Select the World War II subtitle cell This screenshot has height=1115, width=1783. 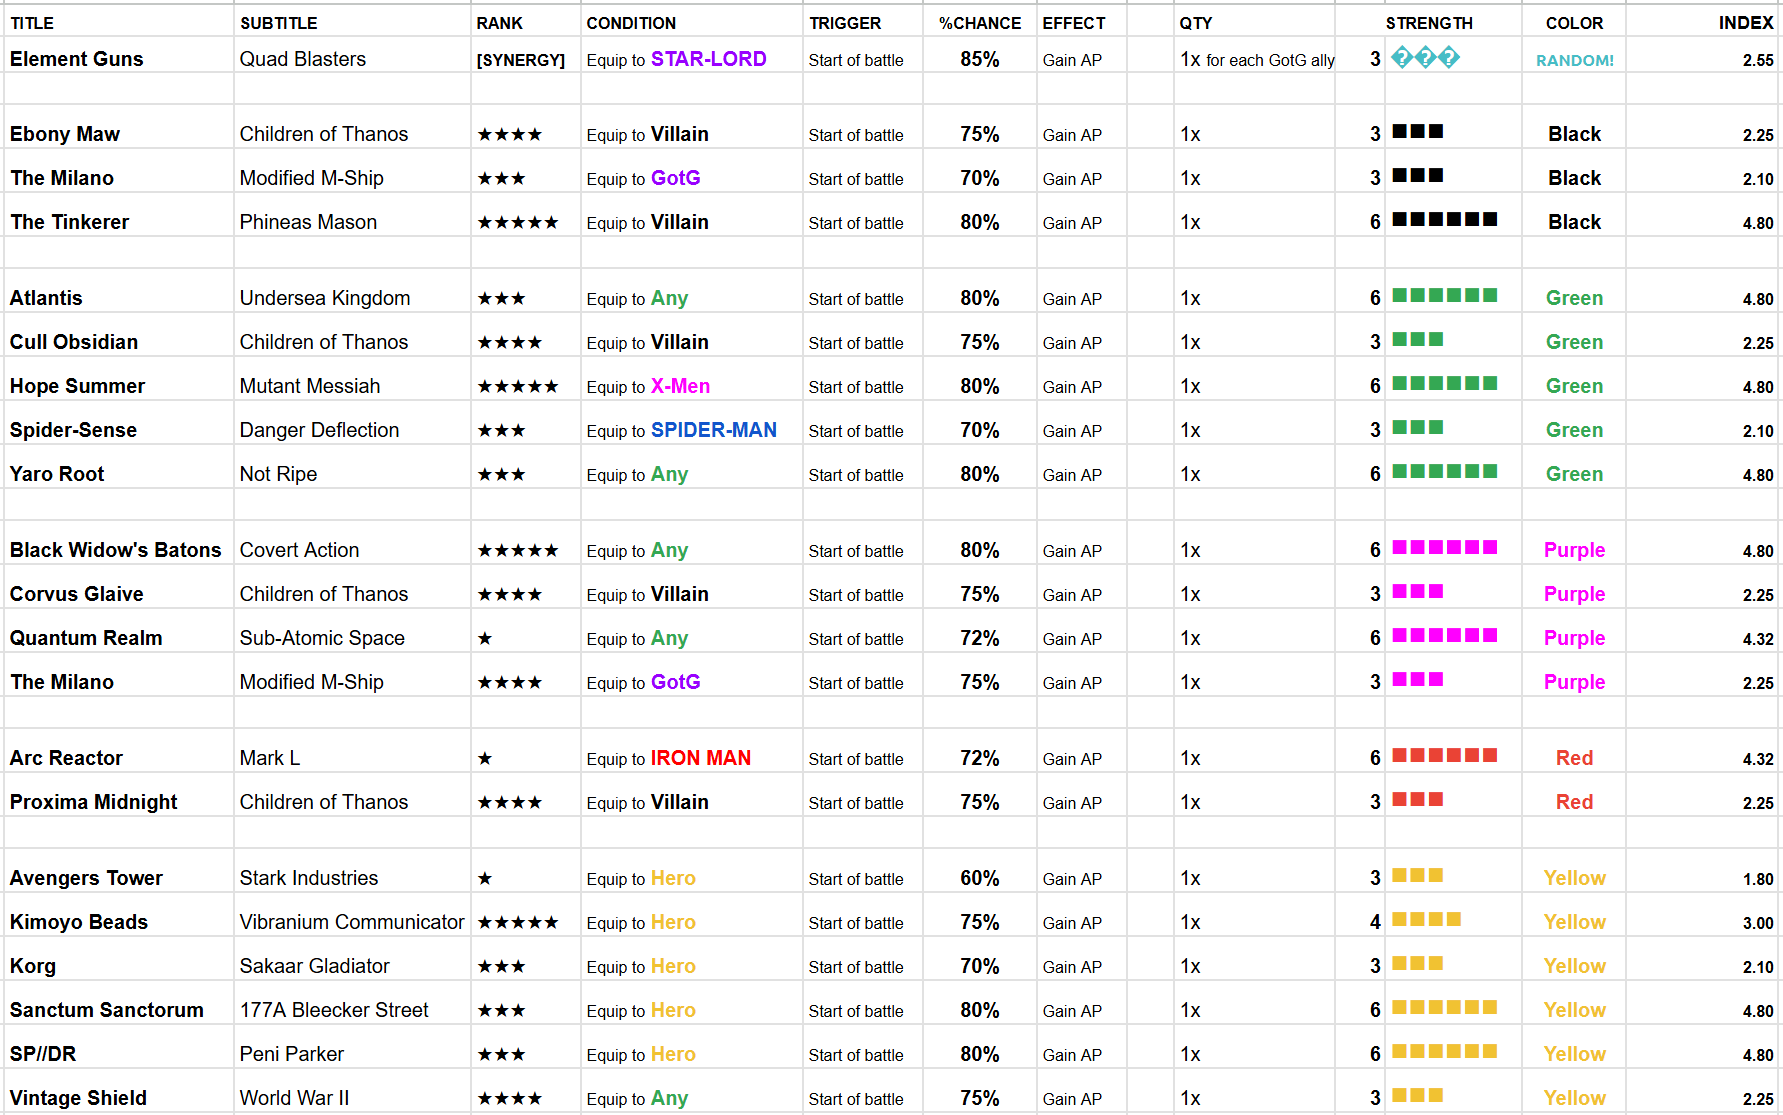(x=295, y=1098)
